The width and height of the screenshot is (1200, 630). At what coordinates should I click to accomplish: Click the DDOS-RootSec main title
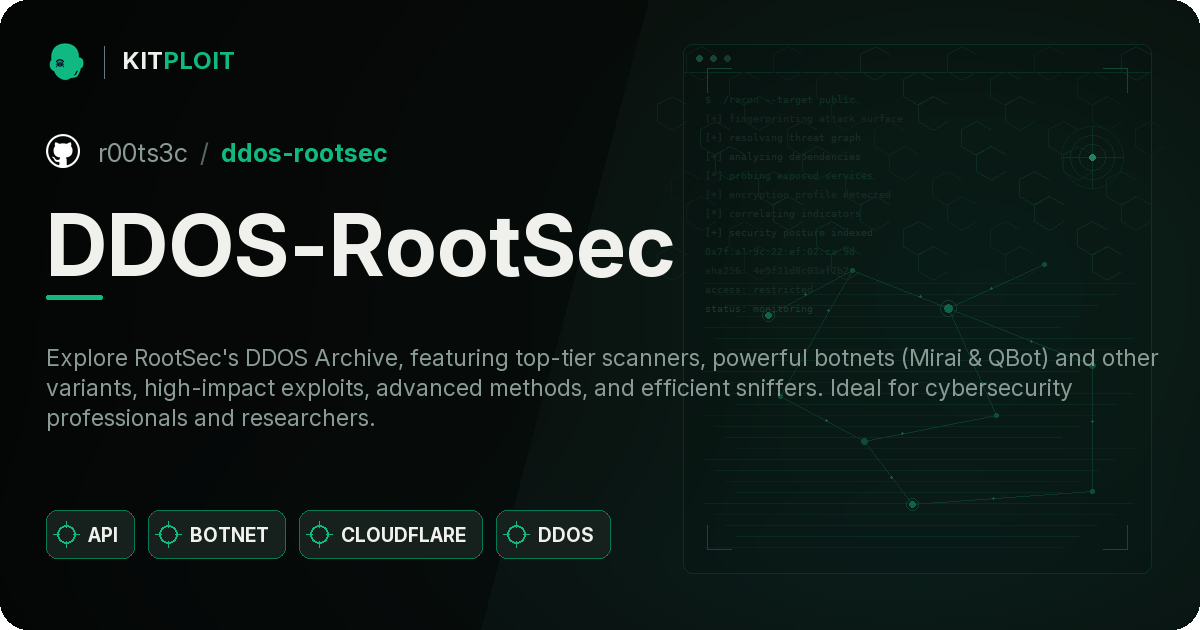point(360,245)
